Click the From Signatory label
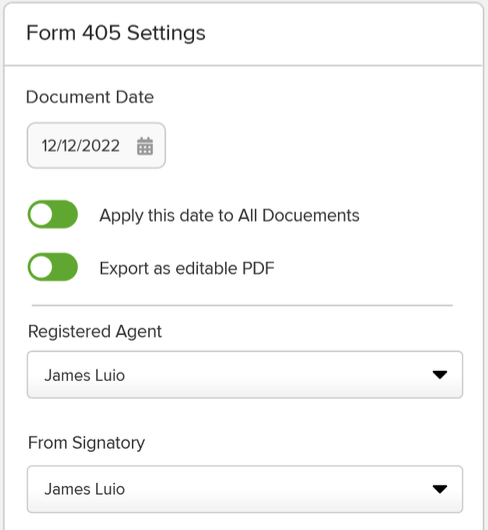488x530 pixels. [x=87, y=443]
